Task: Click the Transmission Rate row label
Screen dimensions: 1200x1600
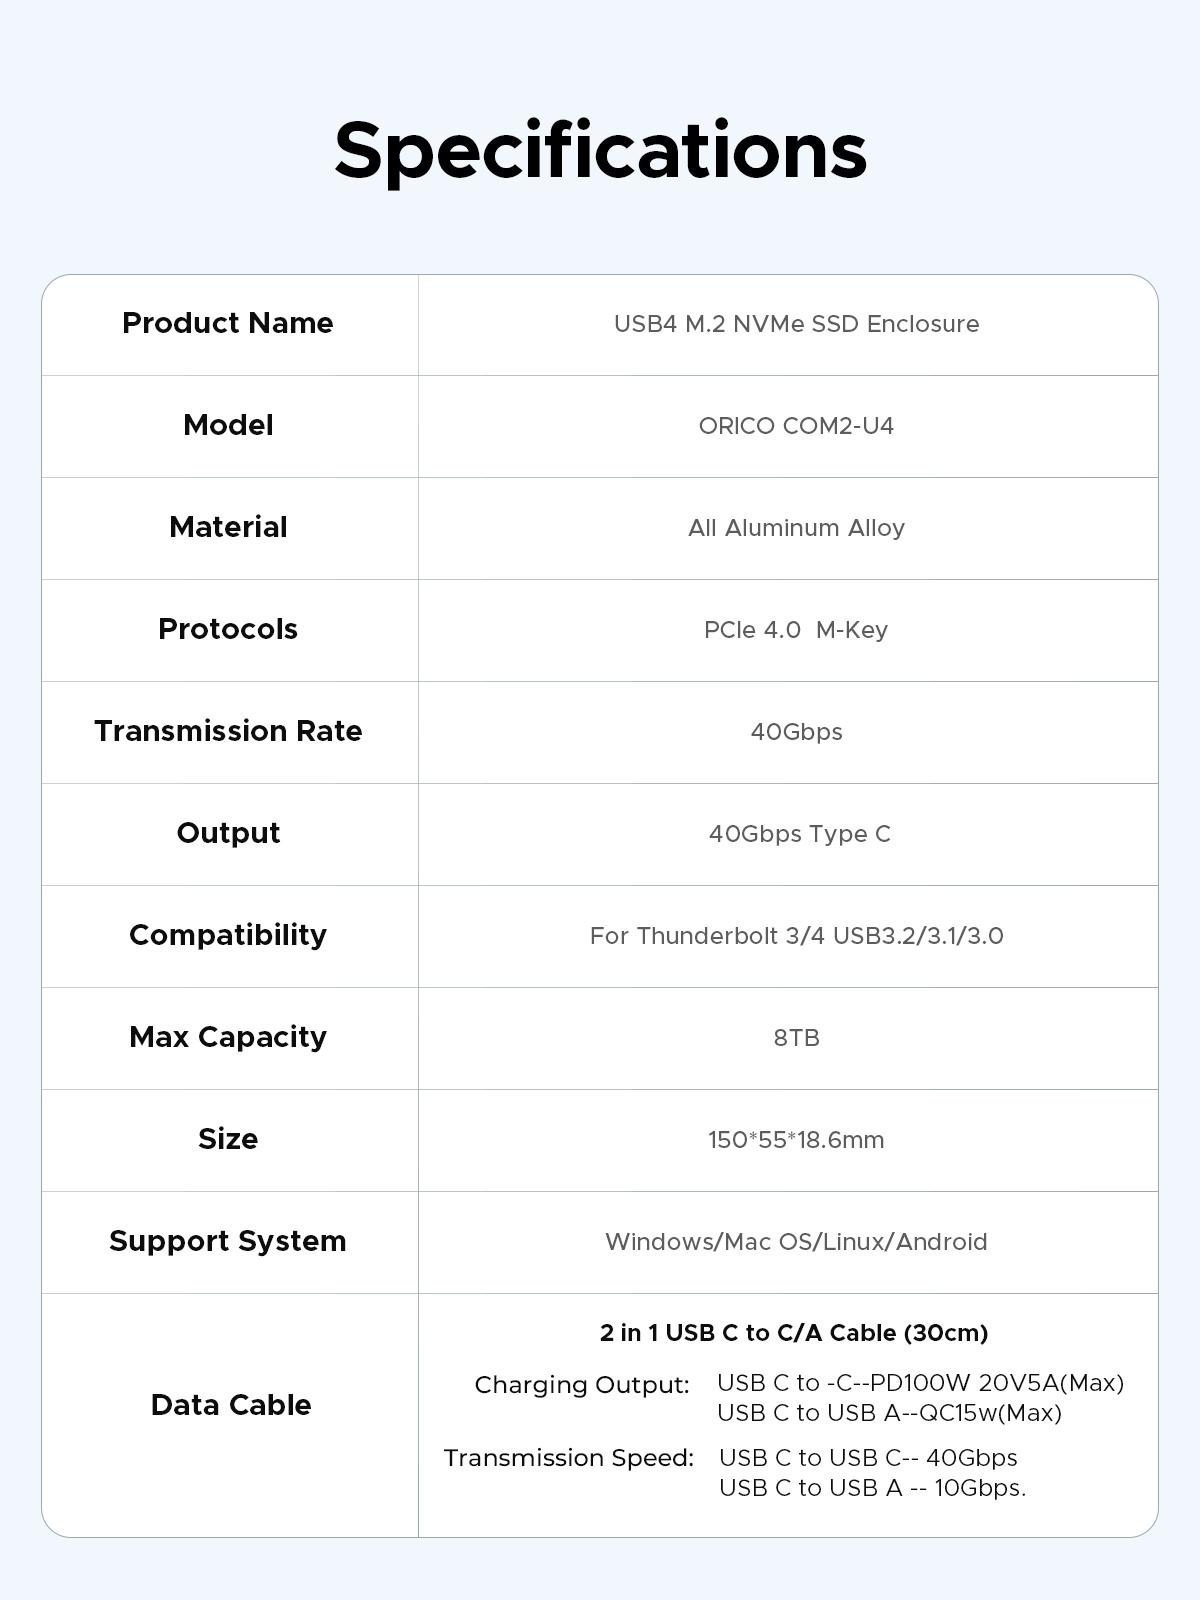Action: (x=228, y=731)
